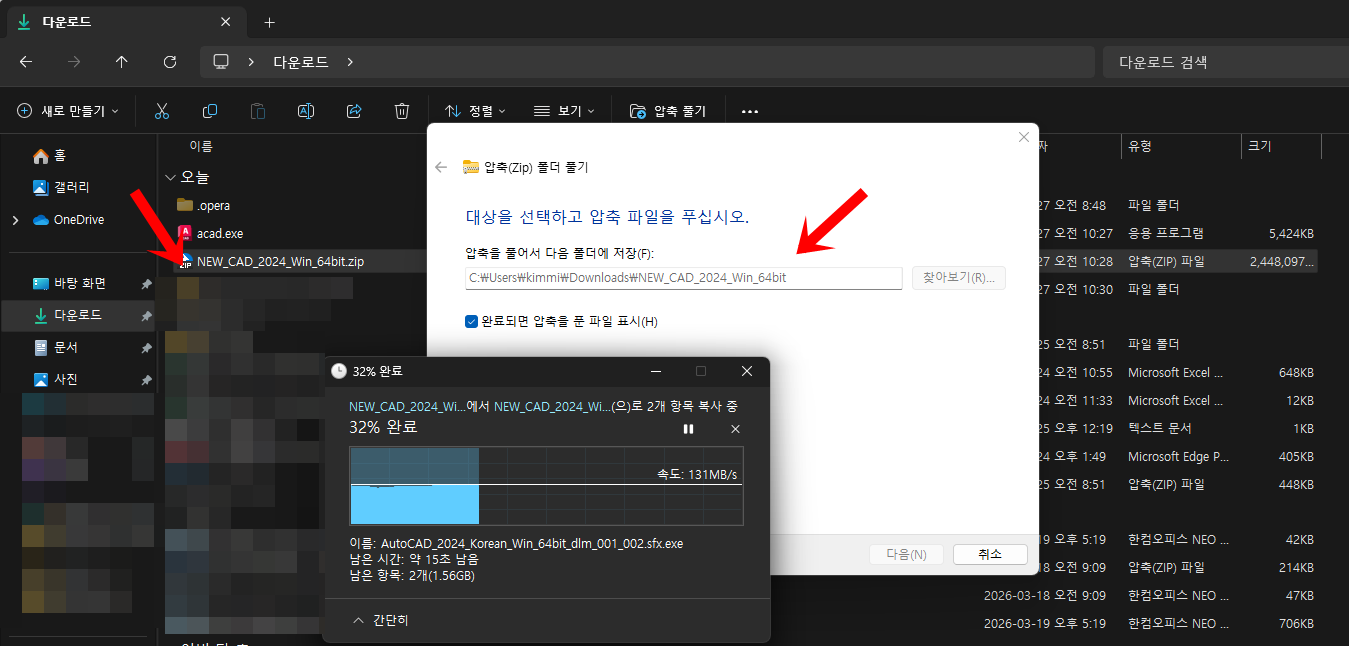Click the 5,424KB size cell
This screenshot has width=1349, height=646.
point(1291,233)
